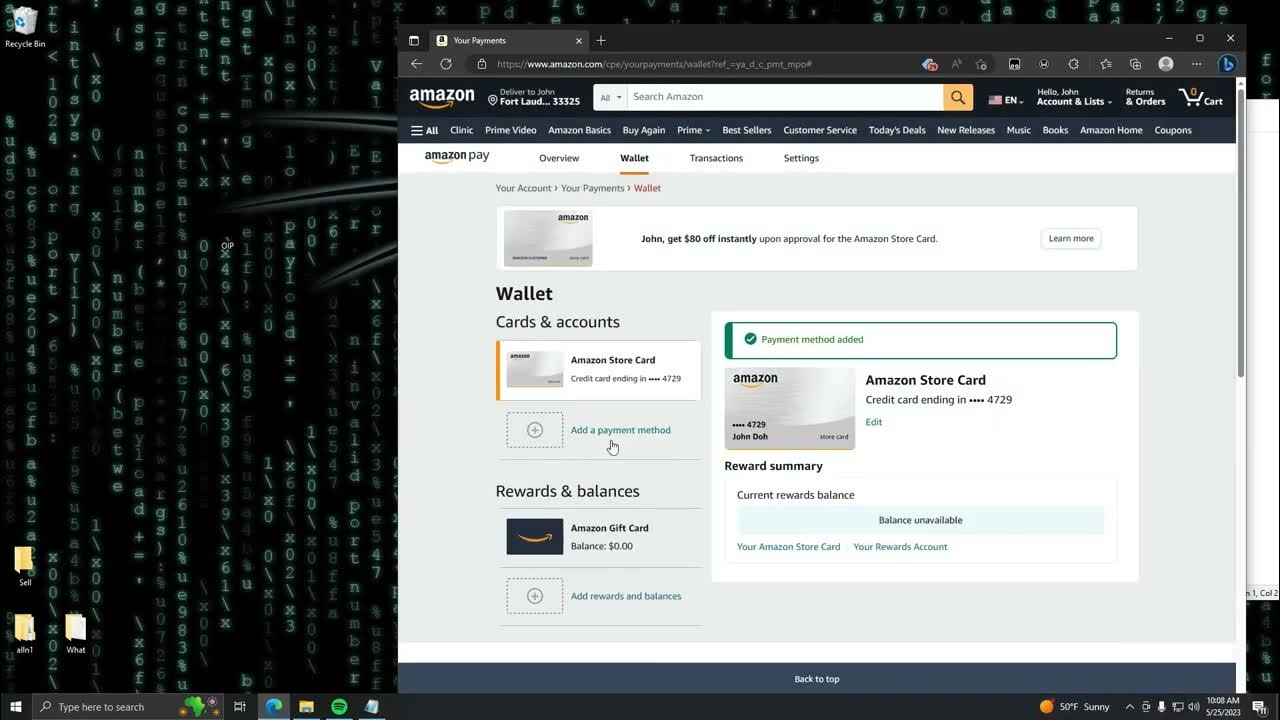Image resolution: width=1280 pixels, height=720 pixels.
Task: Select the Sell folder on desktop
Action: [x=25, y=566]
